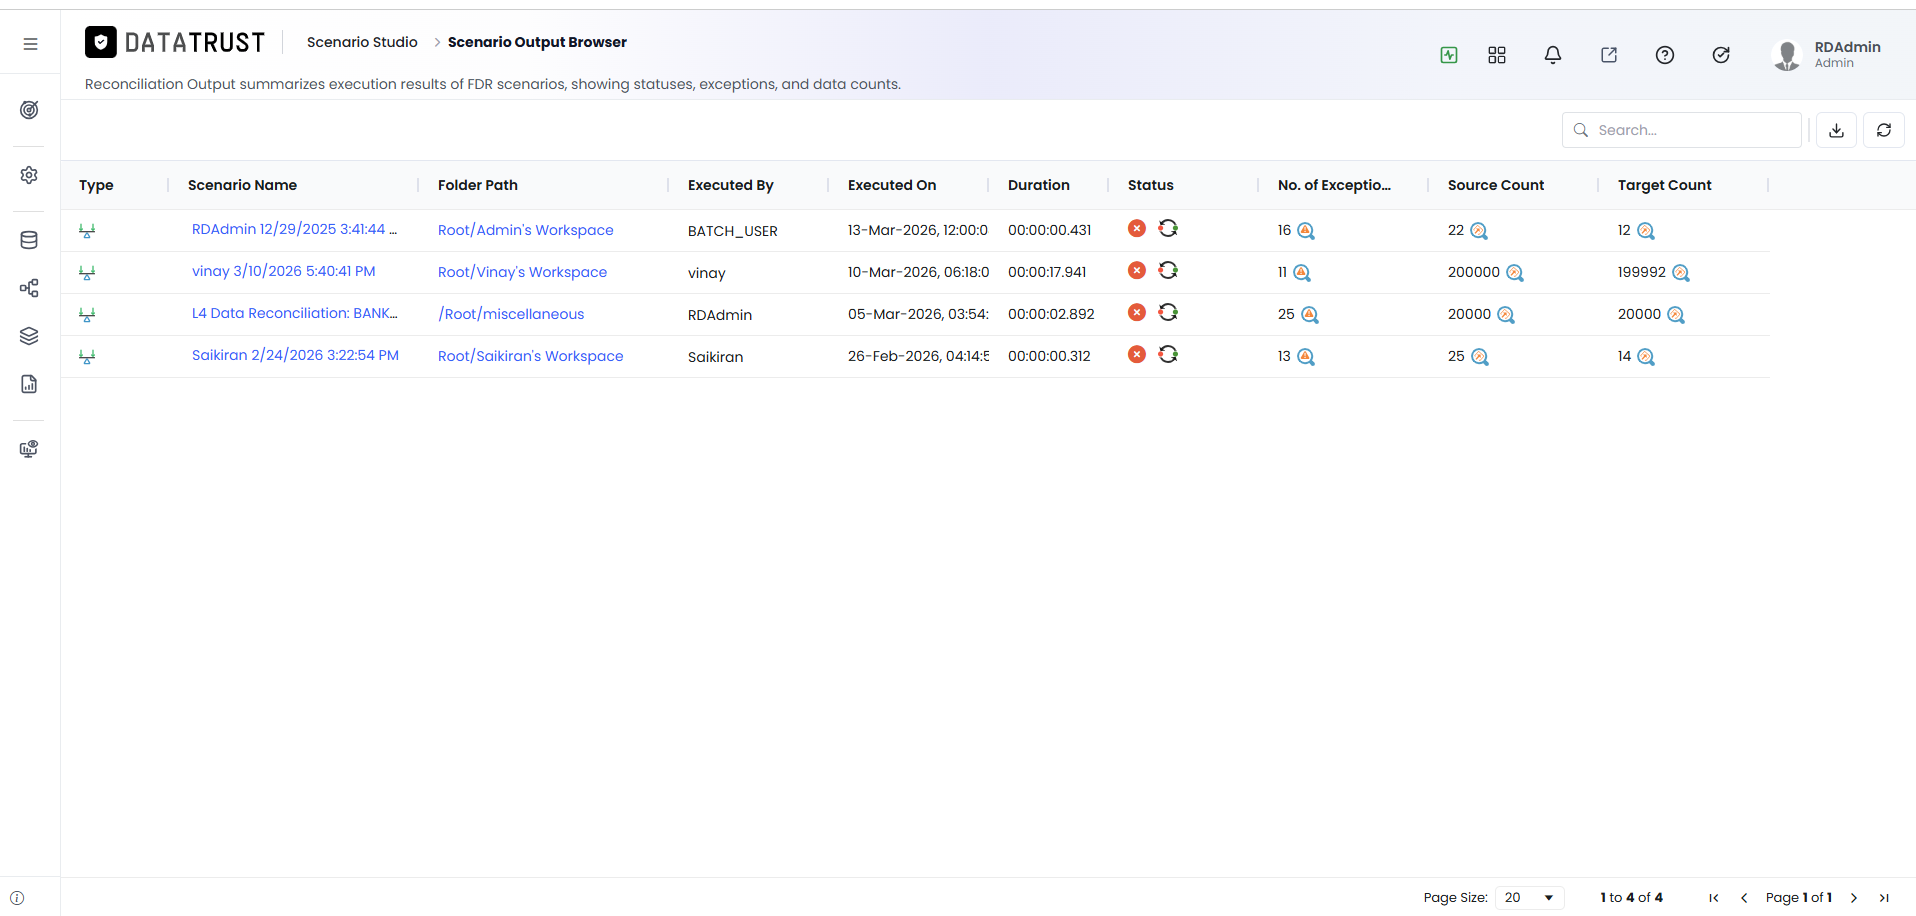Click the BATCH_USER cell
The width and height of the screenshot is (1916, 916).
pos(733,231)
